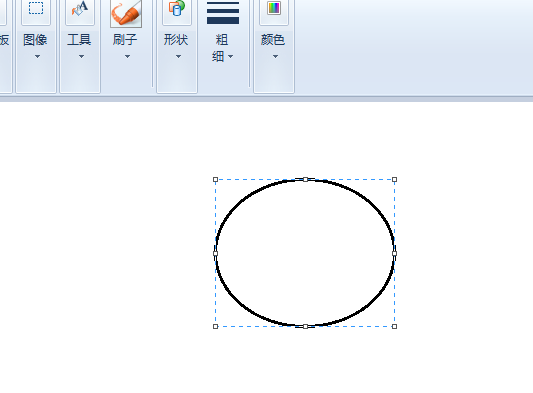Expand the 工具 dropdown arrow

81,56
